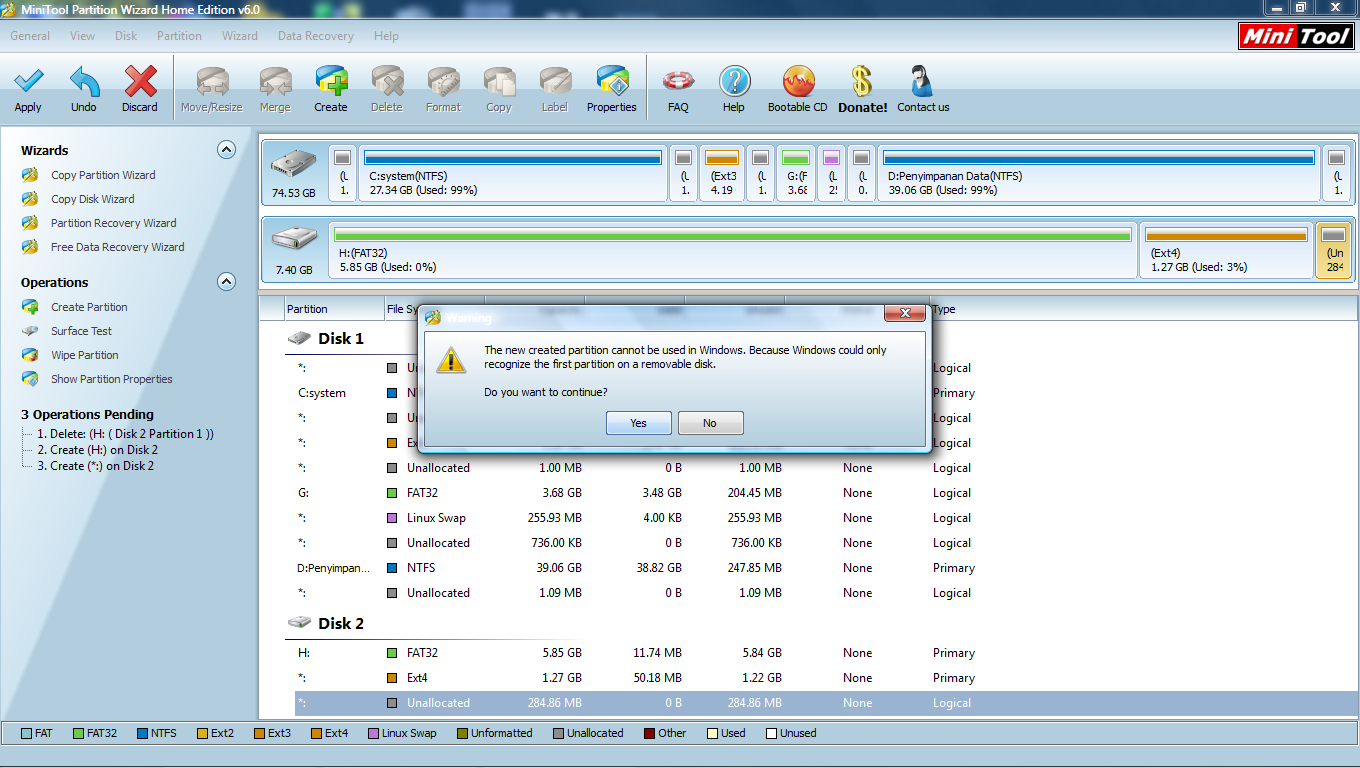Select the H: FAT32 row under Disk 2
The width and height of the screenshot is (1360, 768).
[x=826, y=653]
